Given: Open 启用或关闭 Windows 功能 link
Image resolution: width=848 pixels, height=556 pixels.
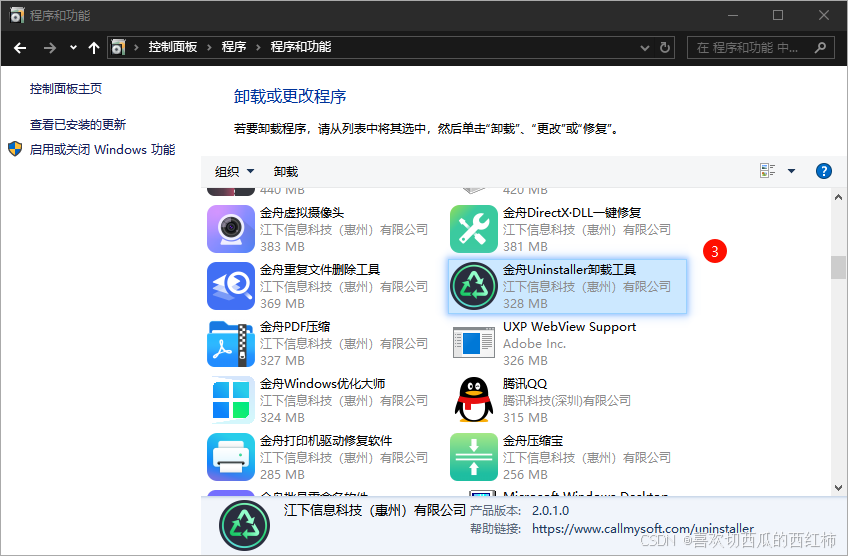Looking at the screenshot, I should pyautogui.click(x=102, y=149).
